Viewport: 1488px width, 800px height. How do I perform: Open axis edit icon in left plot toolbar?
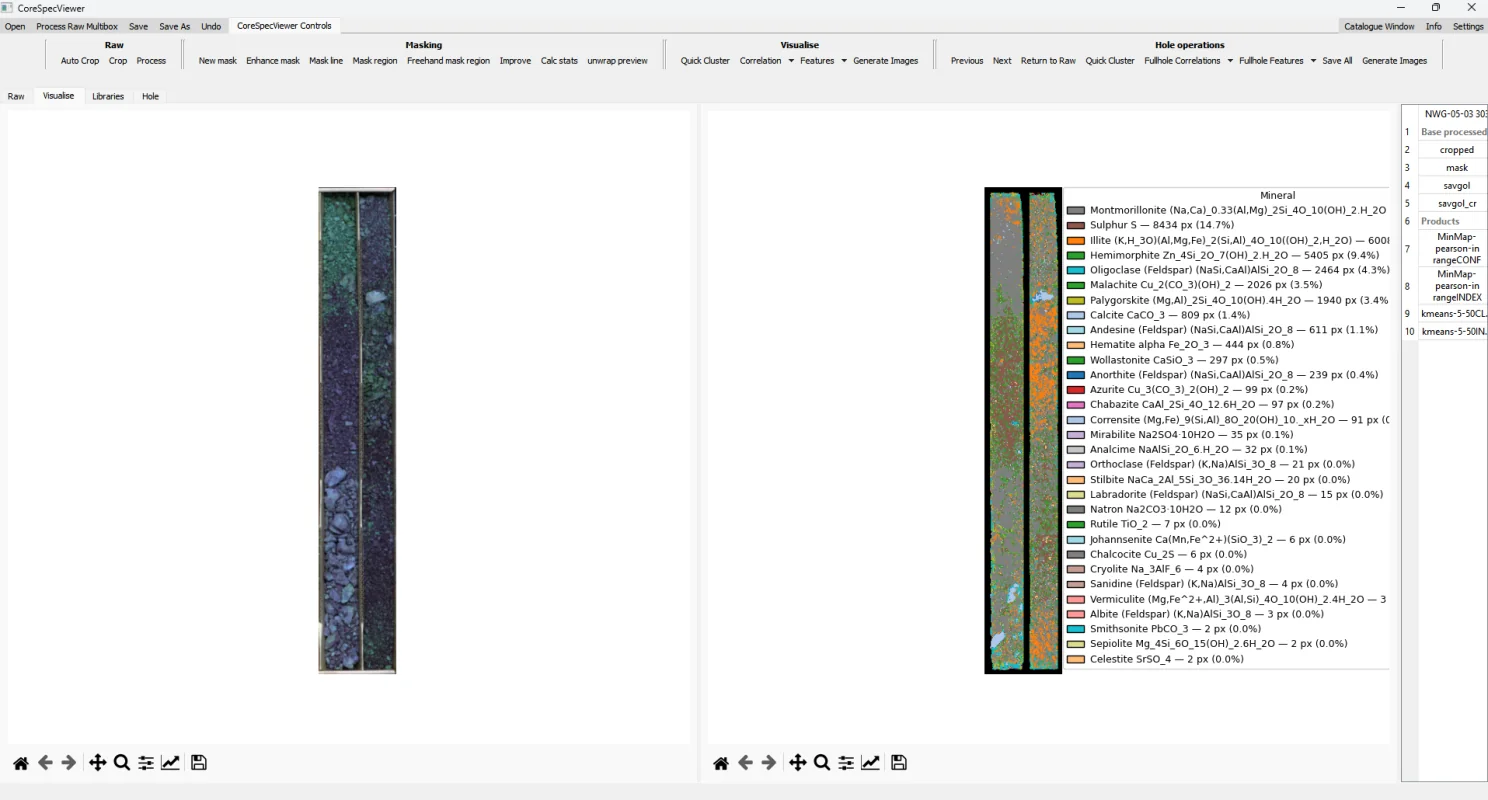pos(171,763)
